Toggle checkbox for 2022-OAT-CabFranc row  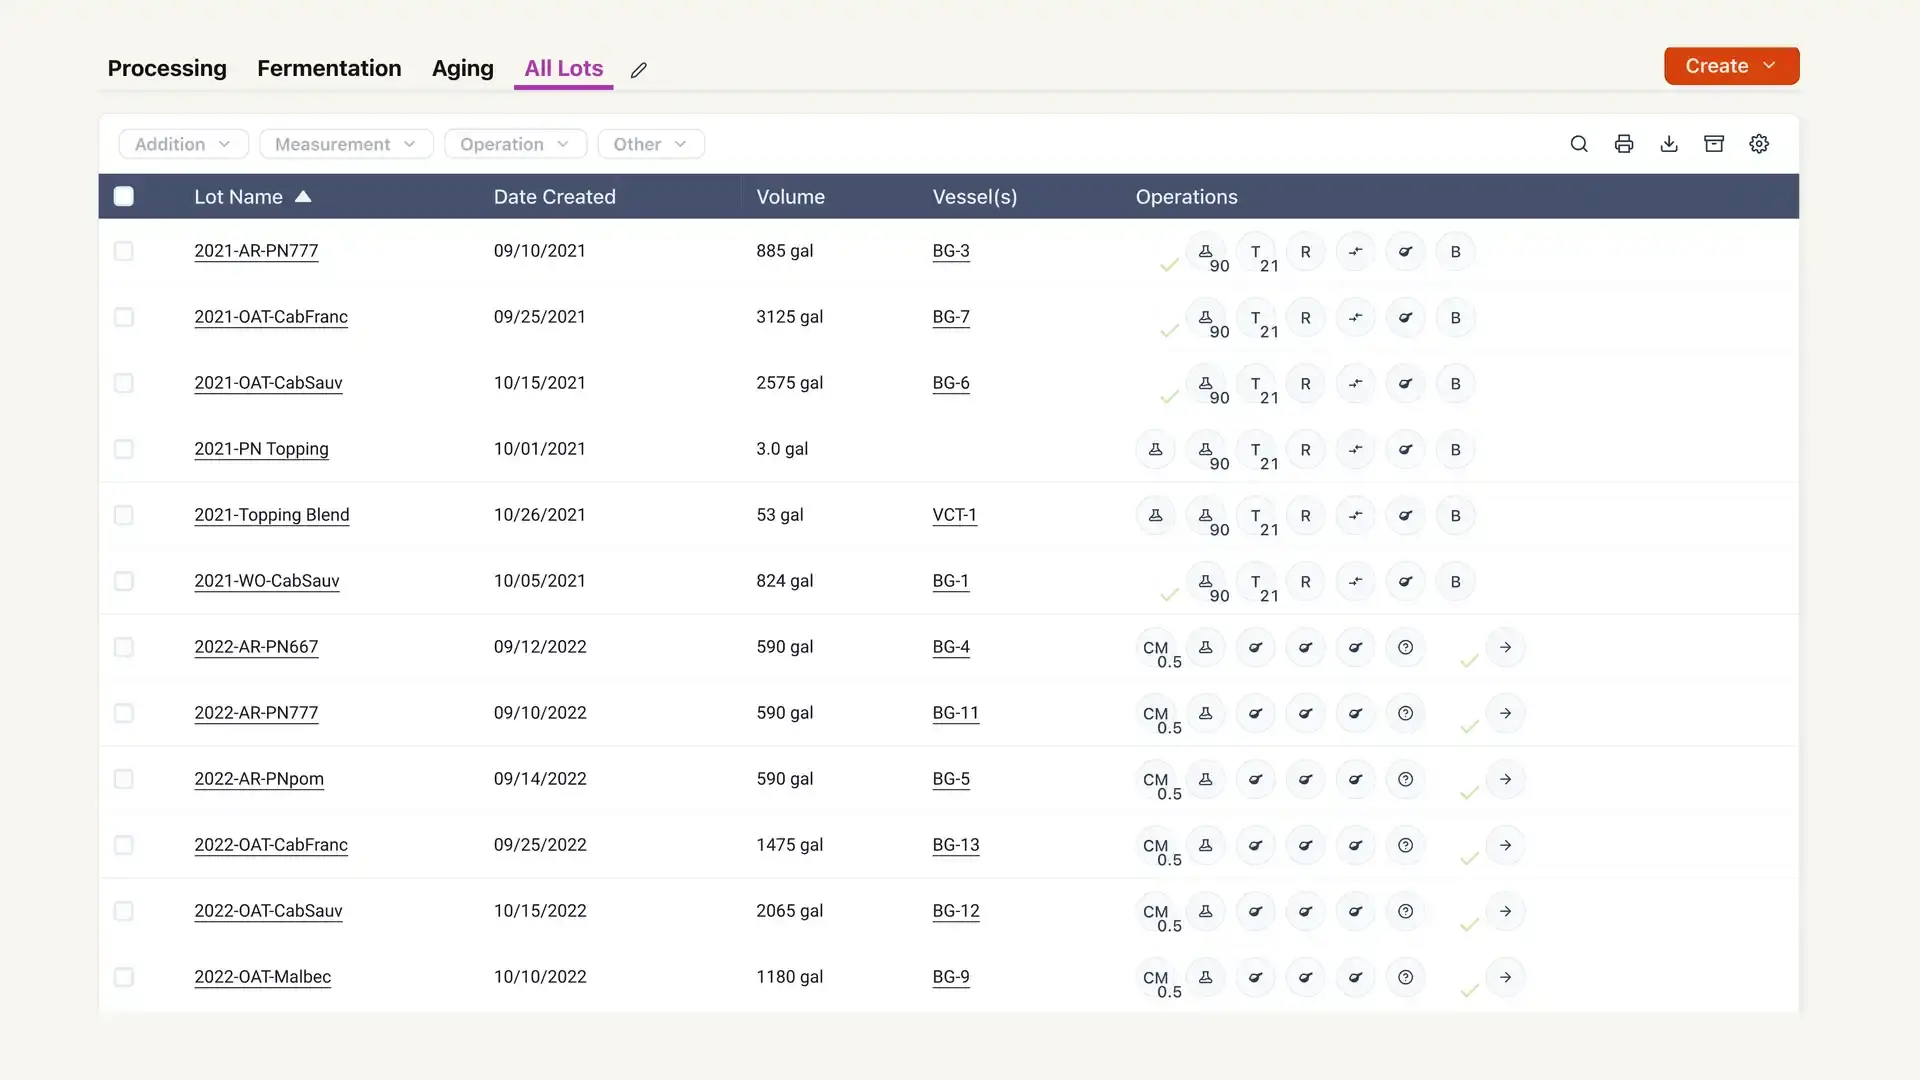tap(123, 845)
